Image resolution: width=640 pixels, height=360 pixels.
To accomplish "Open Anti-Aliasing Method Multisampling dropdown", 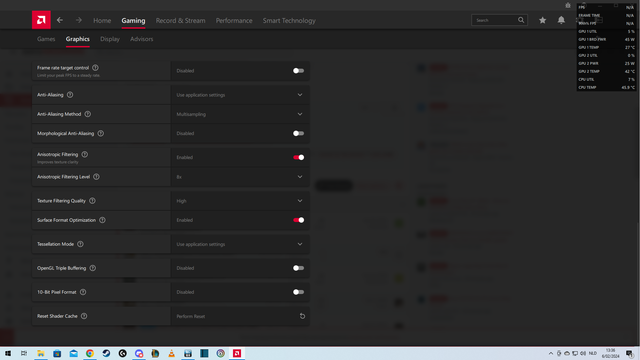I will 240,114.
